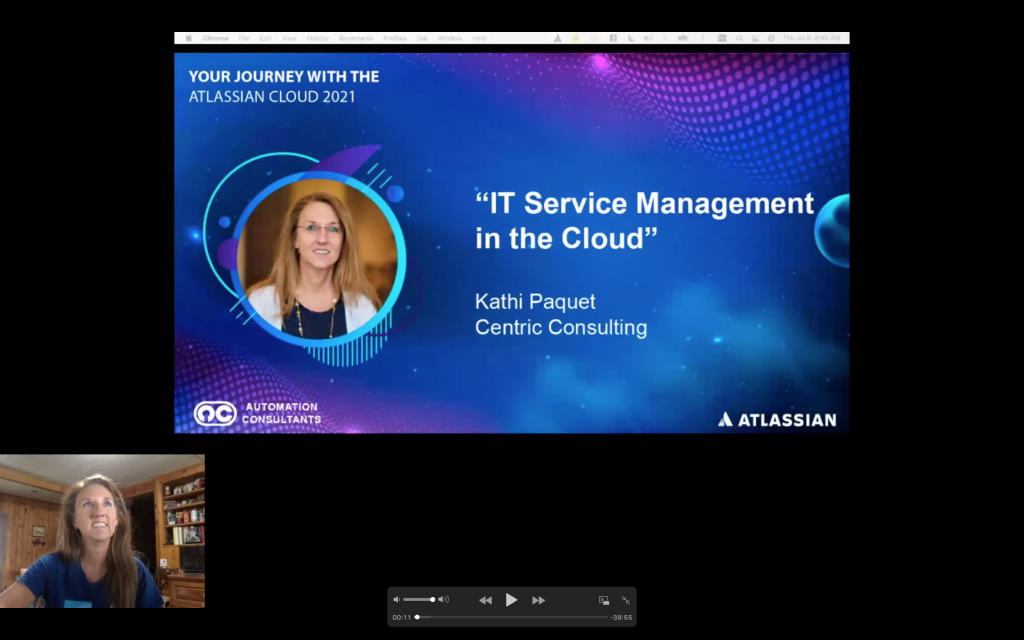This screenshot has width=1024, height=640.
Task: Fast-forward the video using the forward button
Action: coord(538,600)
